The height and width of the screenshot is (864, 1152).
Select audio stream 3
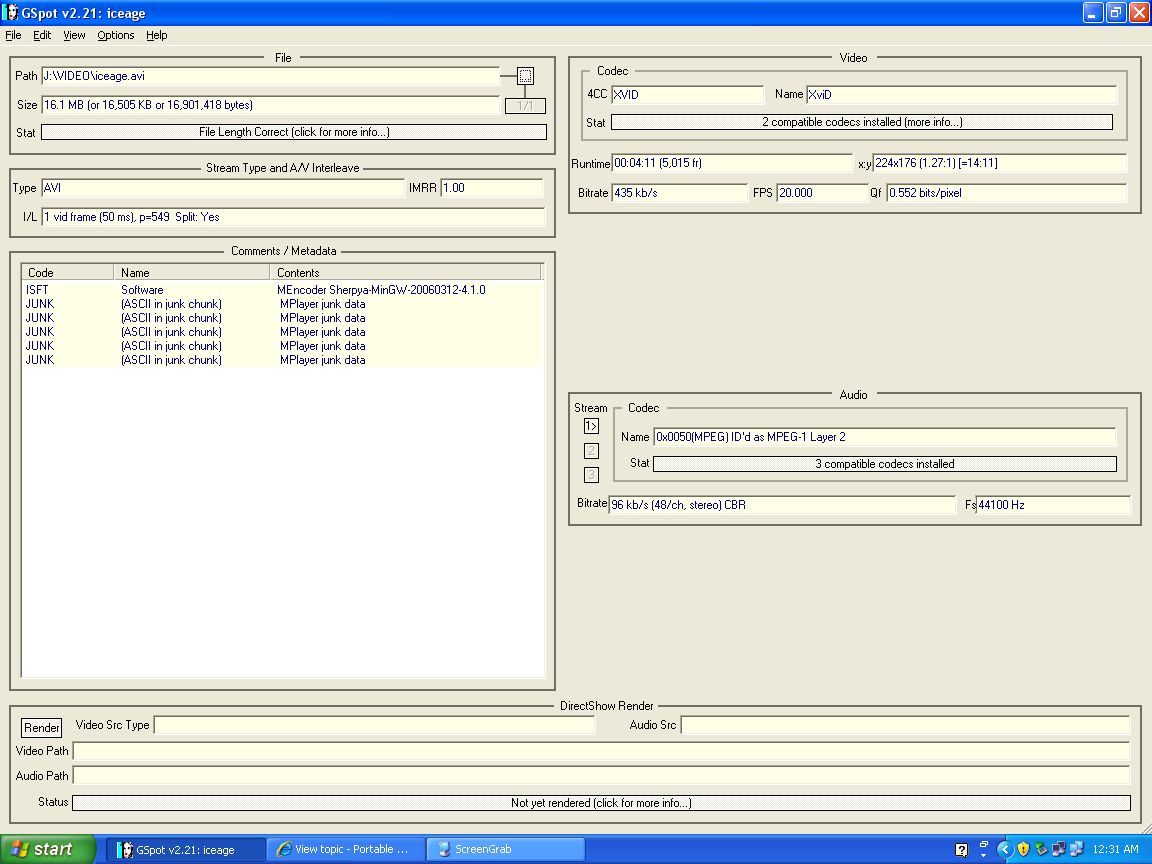pos(591,475)
